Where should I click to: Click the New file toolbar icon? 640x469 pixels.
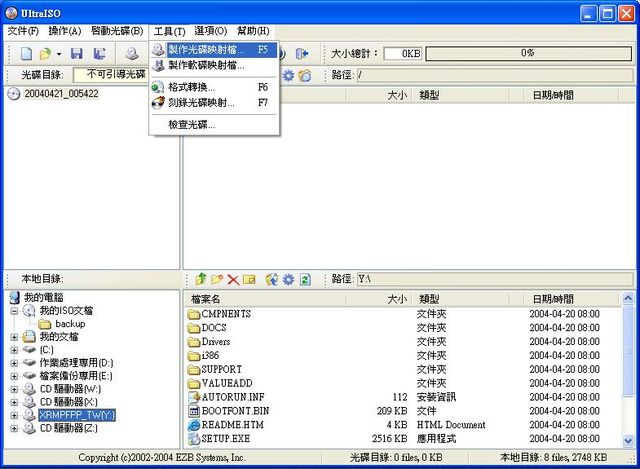pos(27,53)
